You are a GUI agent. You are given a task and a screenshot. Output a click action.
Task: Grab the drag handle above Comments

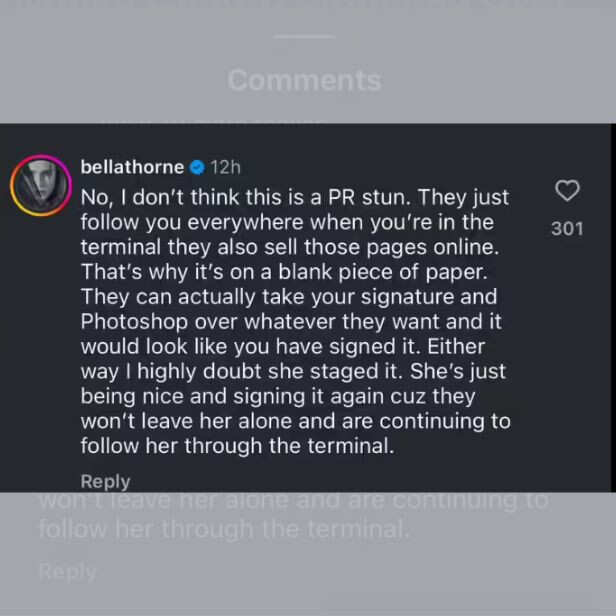pyautogui.click(x=304, y=37)
